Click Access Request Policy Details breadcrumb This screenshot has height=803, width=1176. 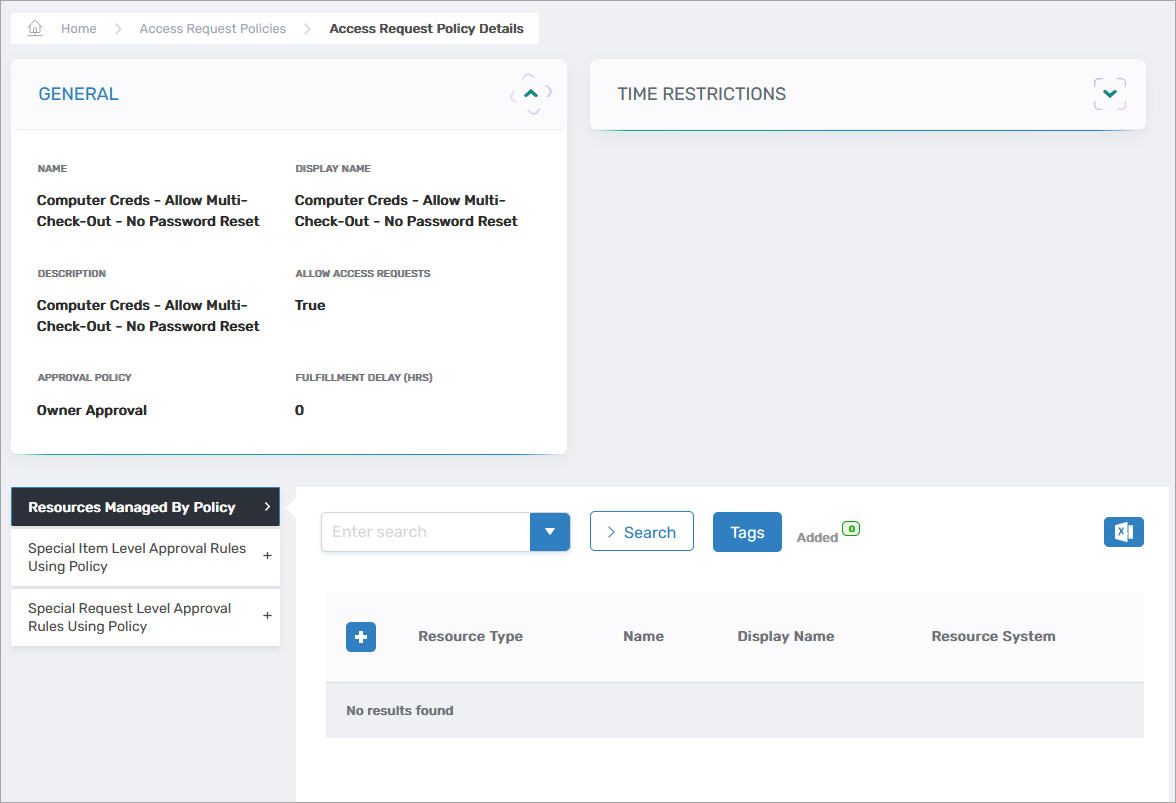[x=426, y=29]
